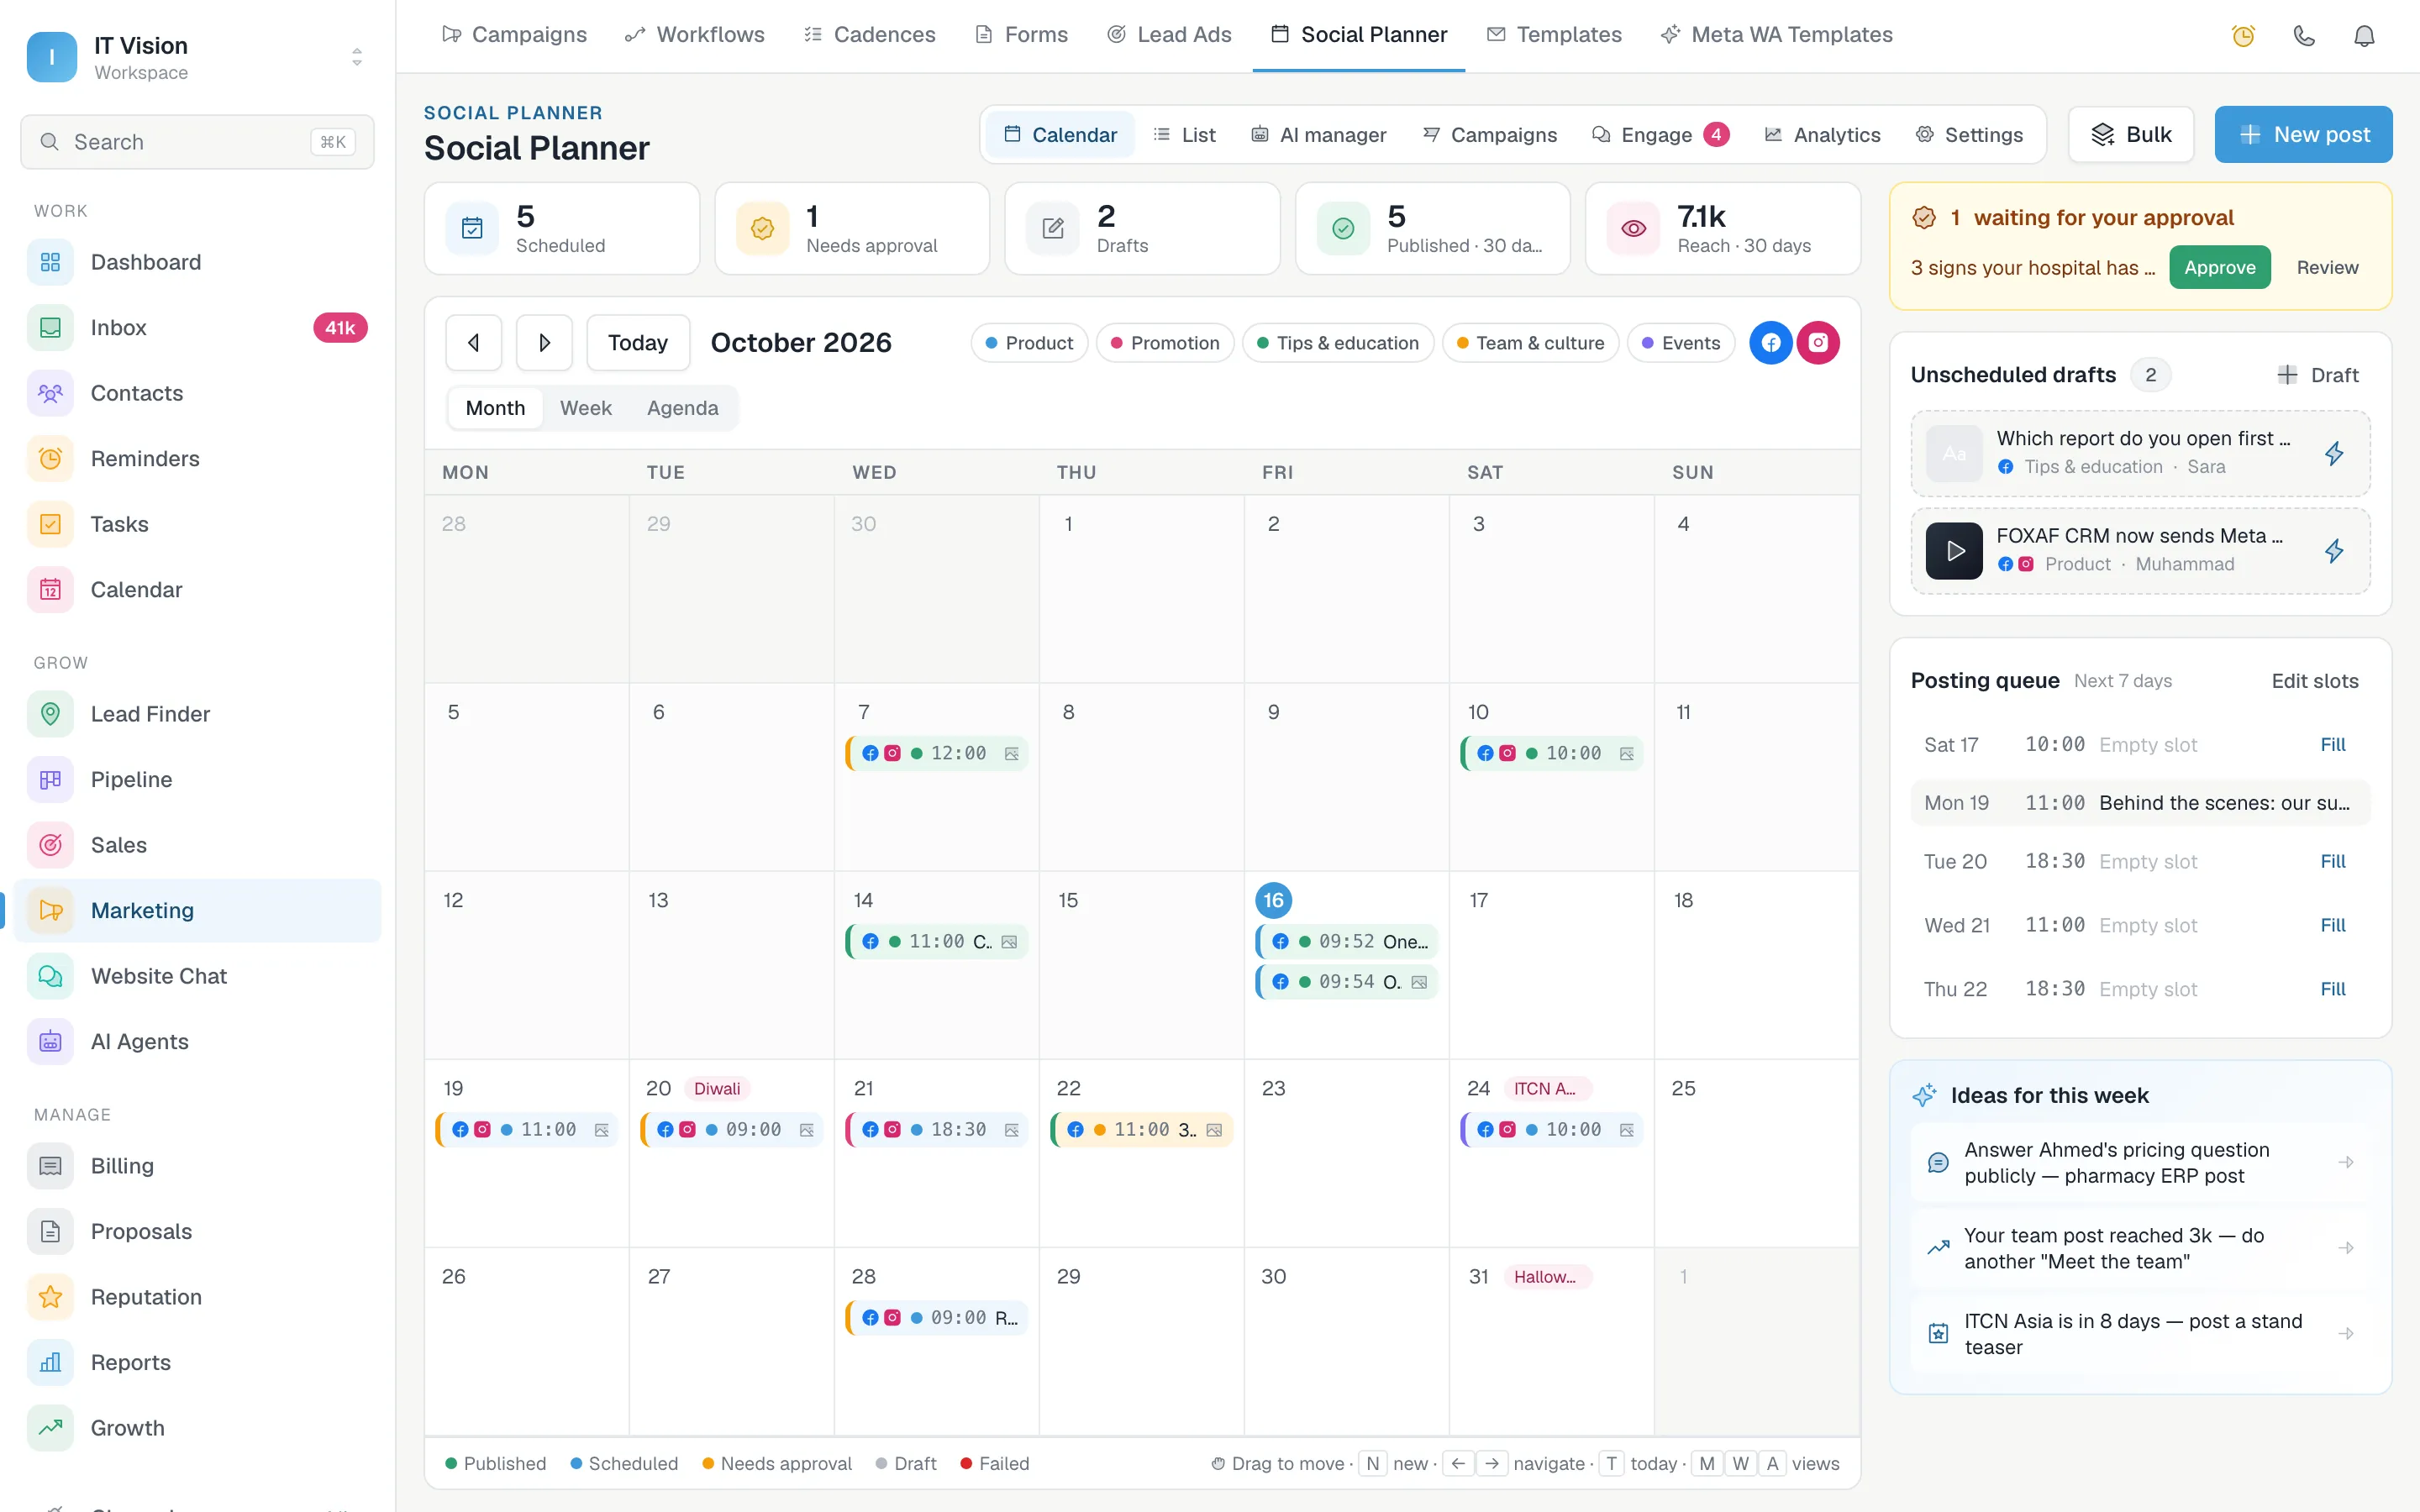Open Reports in the sidebar
Image resolution: width=2420 pixels, height=1512 pixels.
(198, 1363)
